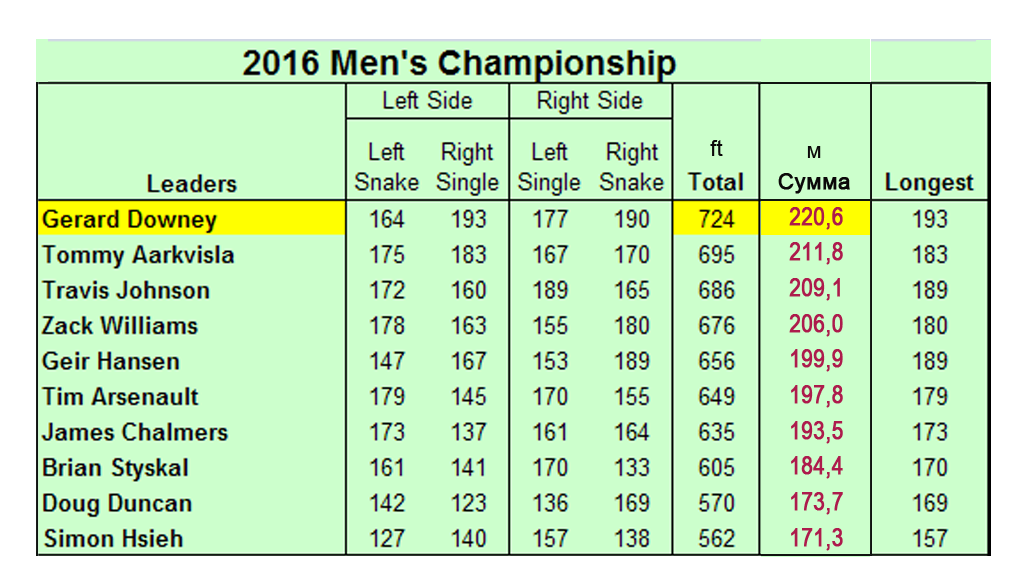Screen dimensions: 1022x587
Task: Select Tommy Aarkvisla's name
Action: click(138, 255)
